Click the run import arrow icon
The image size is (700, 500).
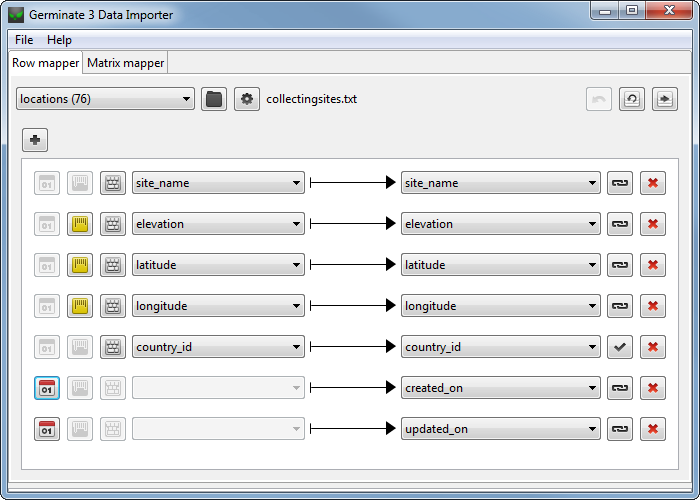coord(664,99)
